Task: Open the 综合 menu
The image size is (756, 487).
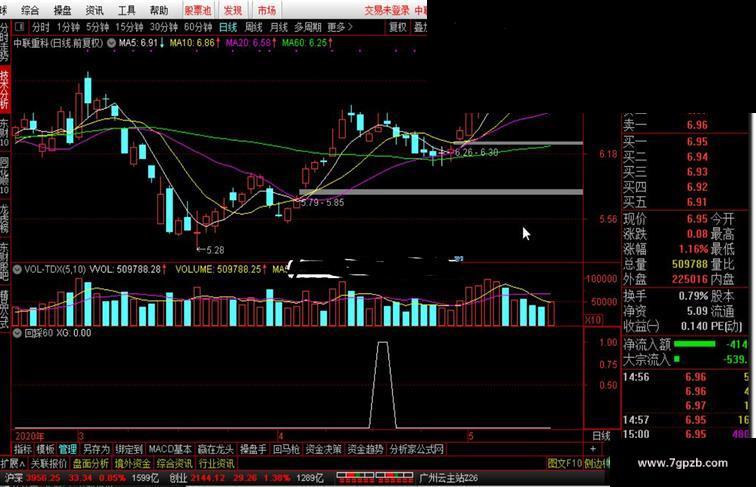Action: tap(30, 10)
